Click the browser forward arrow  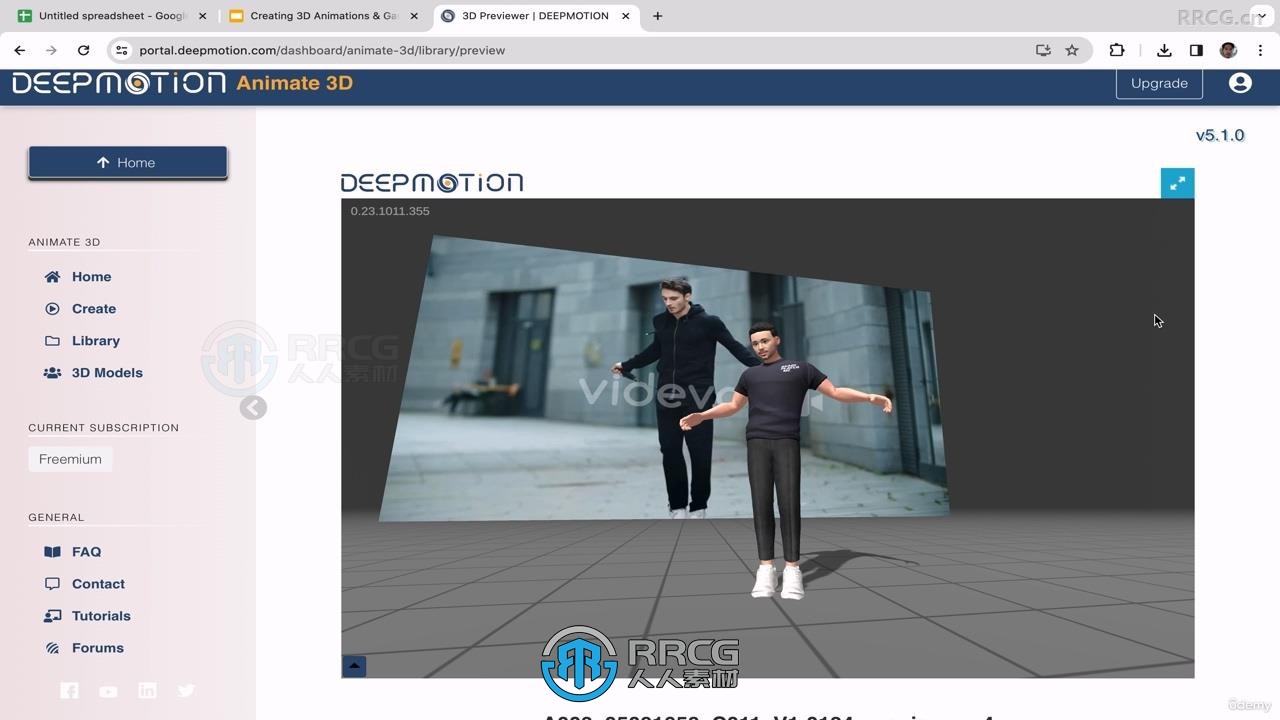coord(51,50)
